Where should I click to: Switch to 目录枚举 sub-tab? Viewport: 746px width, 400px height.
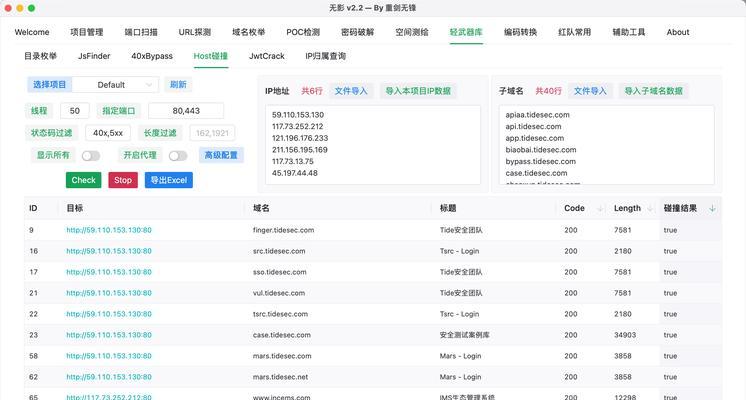(x=40, y=56)
